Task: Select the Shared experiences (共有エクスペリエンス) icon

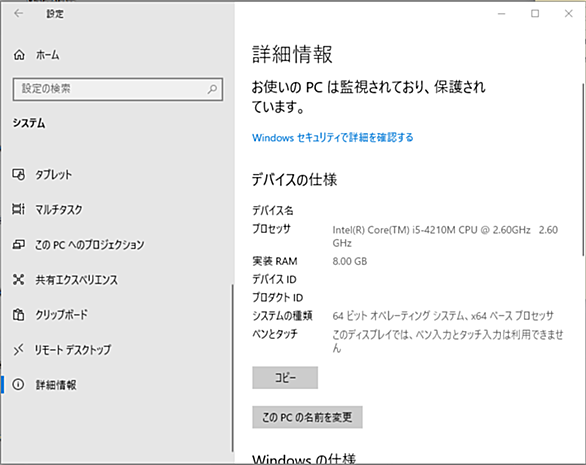Action: 18,279
